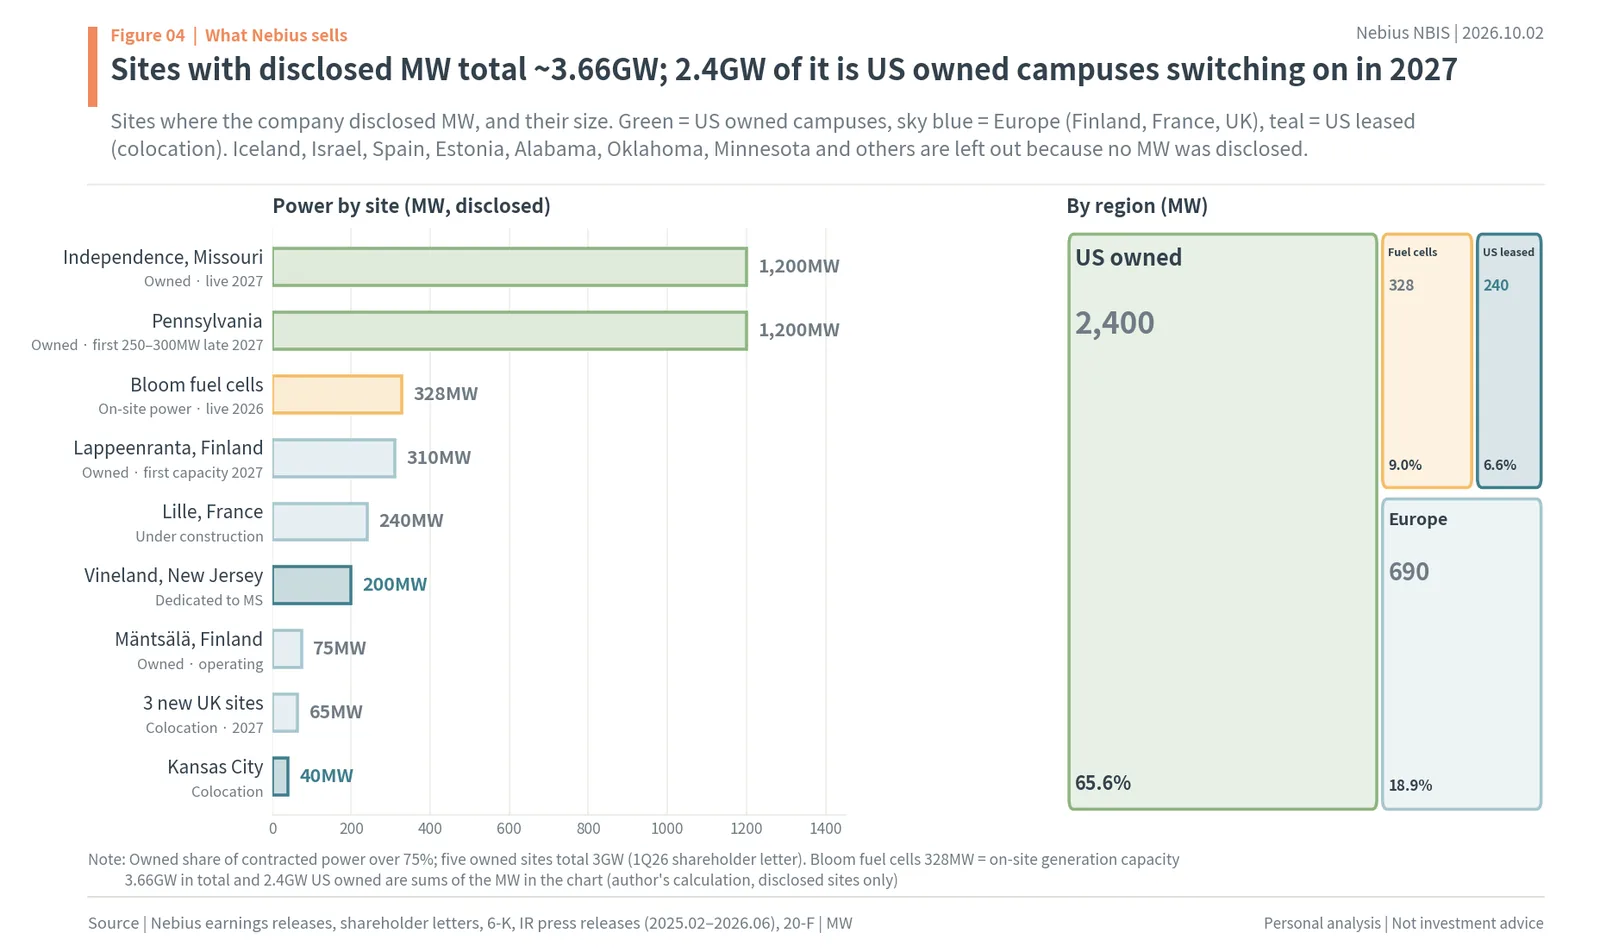This screenshot has height=952, width=1600.
Task: Click 'Power by site (MW, disclosed)' title
Action: point(411,206)
